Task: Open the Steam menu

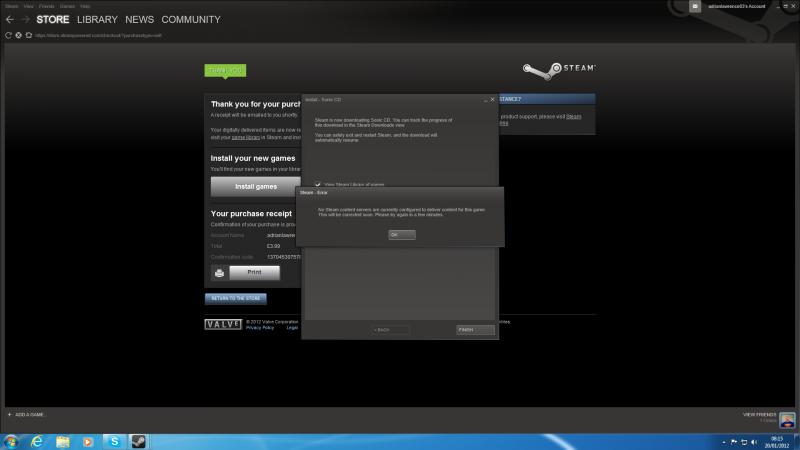Action: coord(12,6)
